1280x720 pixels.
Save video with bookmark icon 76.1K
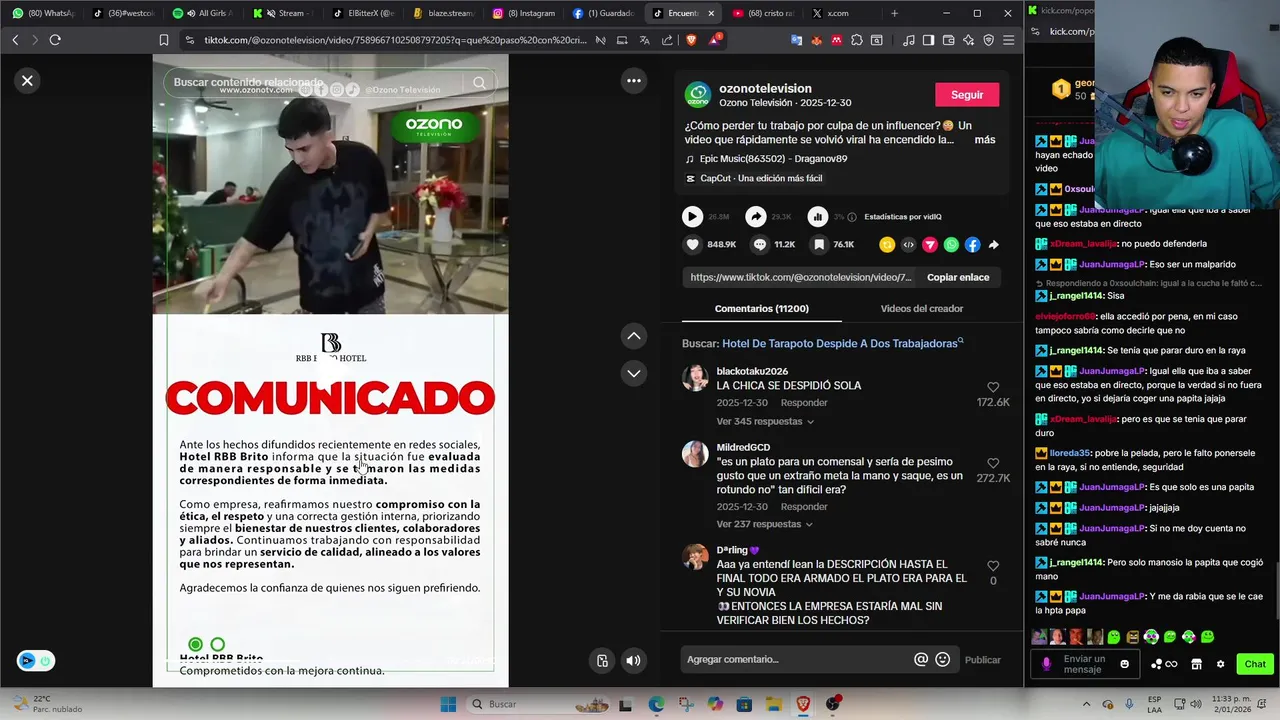click(x=819, y=244)
